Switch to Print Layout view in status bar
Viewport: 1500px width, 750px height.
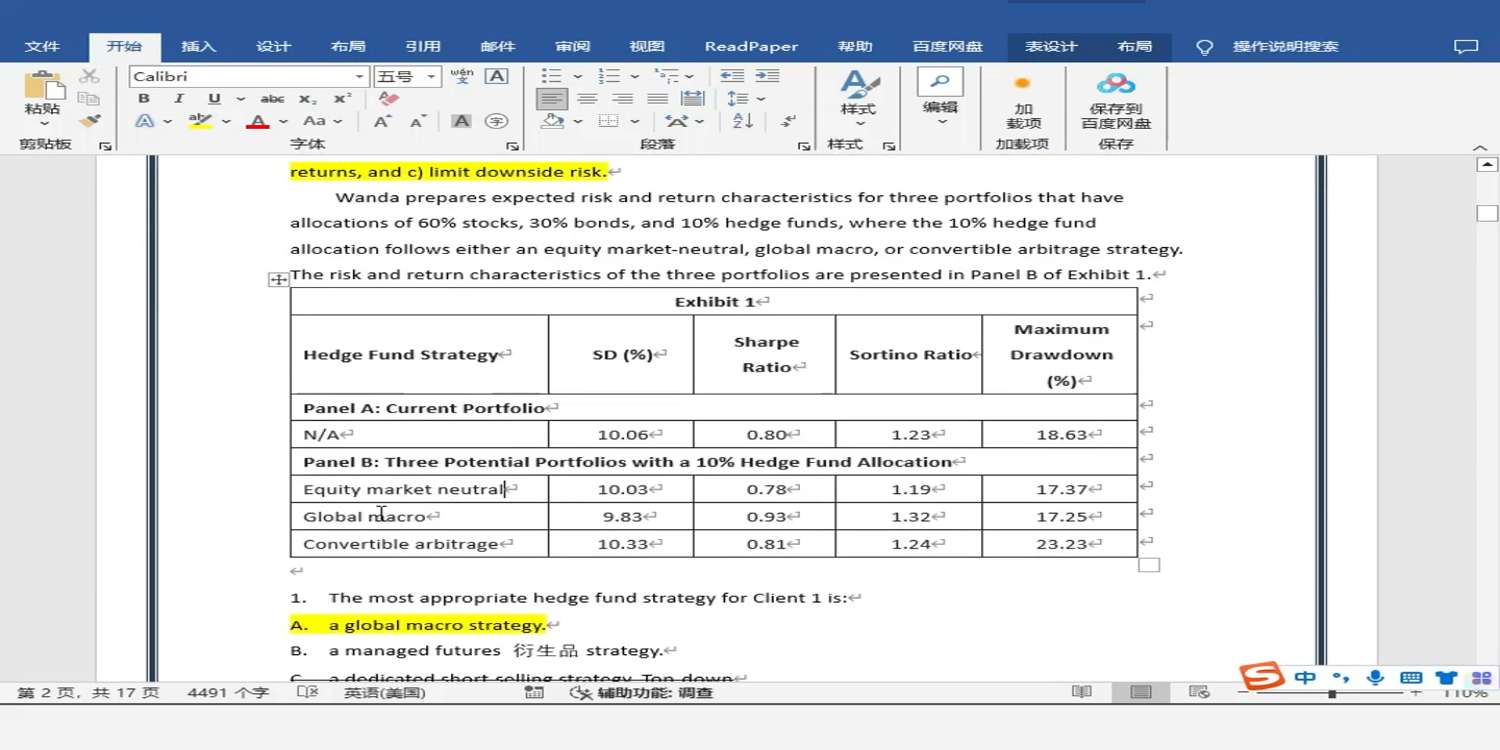click(1141, 692)
